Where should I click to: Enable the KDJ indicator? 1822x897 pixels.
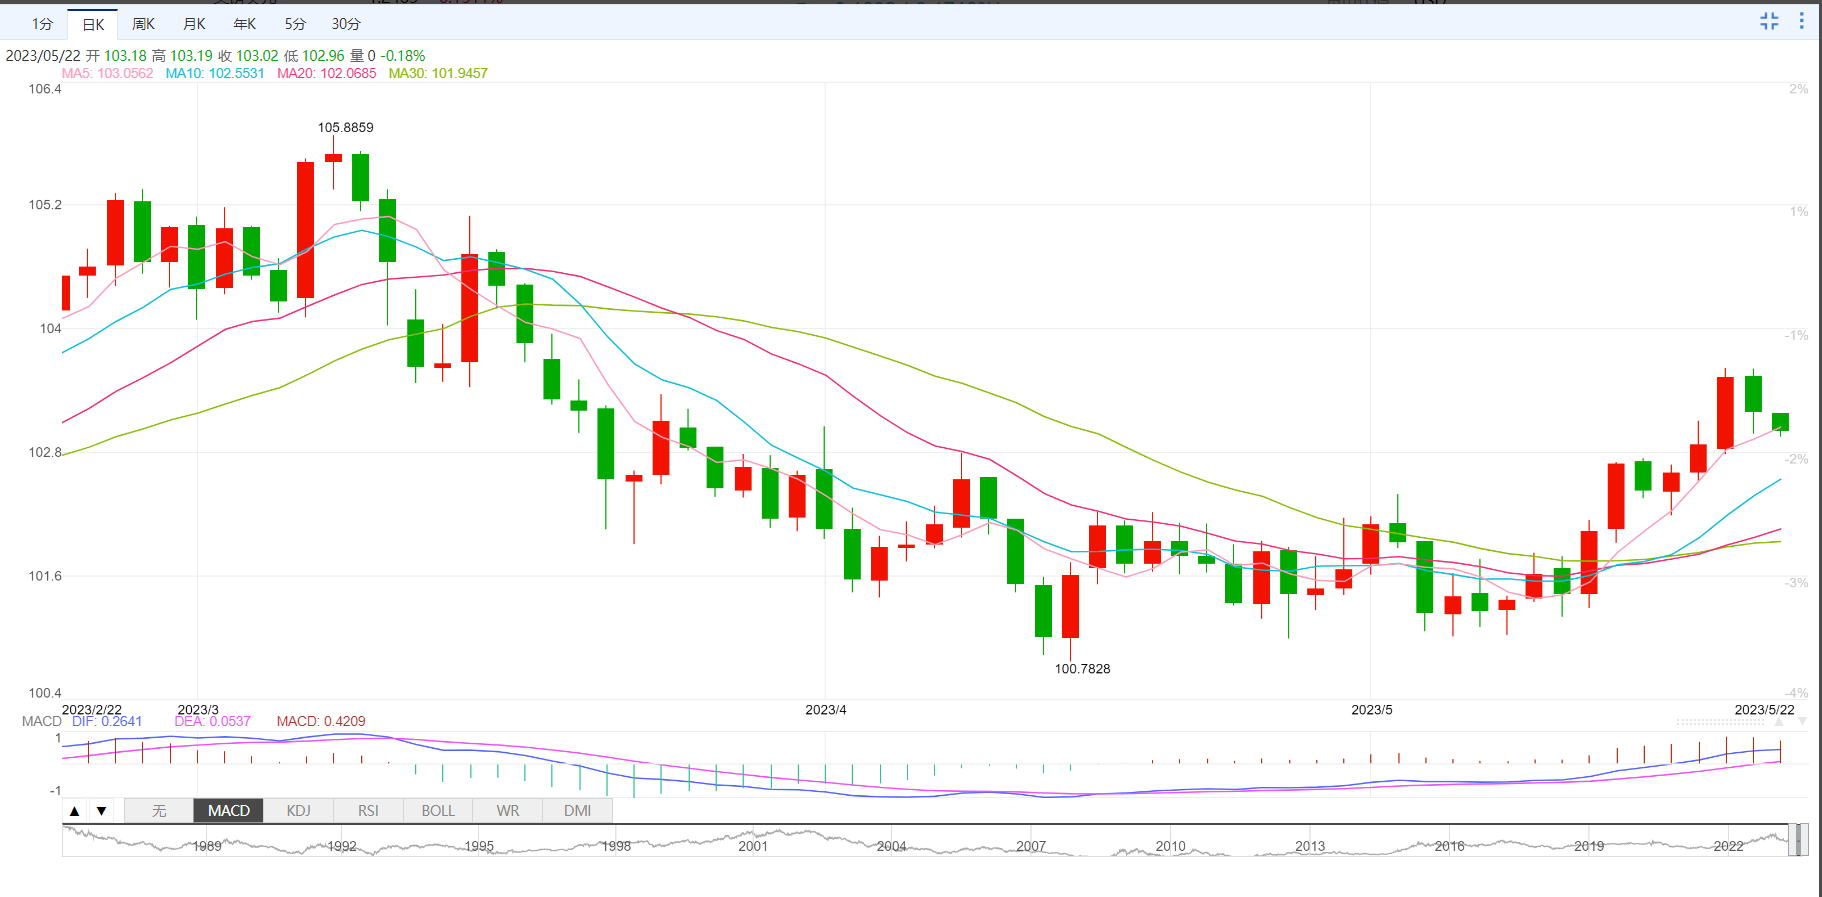pos(298,811)
